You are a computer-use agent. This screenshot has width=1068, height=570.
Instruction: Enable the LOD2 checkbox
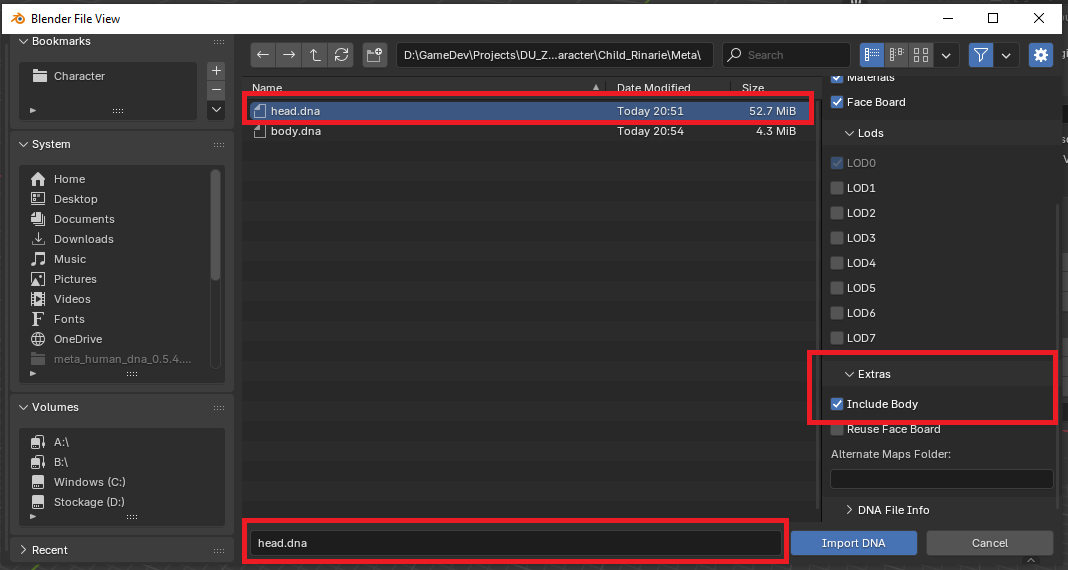click(x=837, y=213)
